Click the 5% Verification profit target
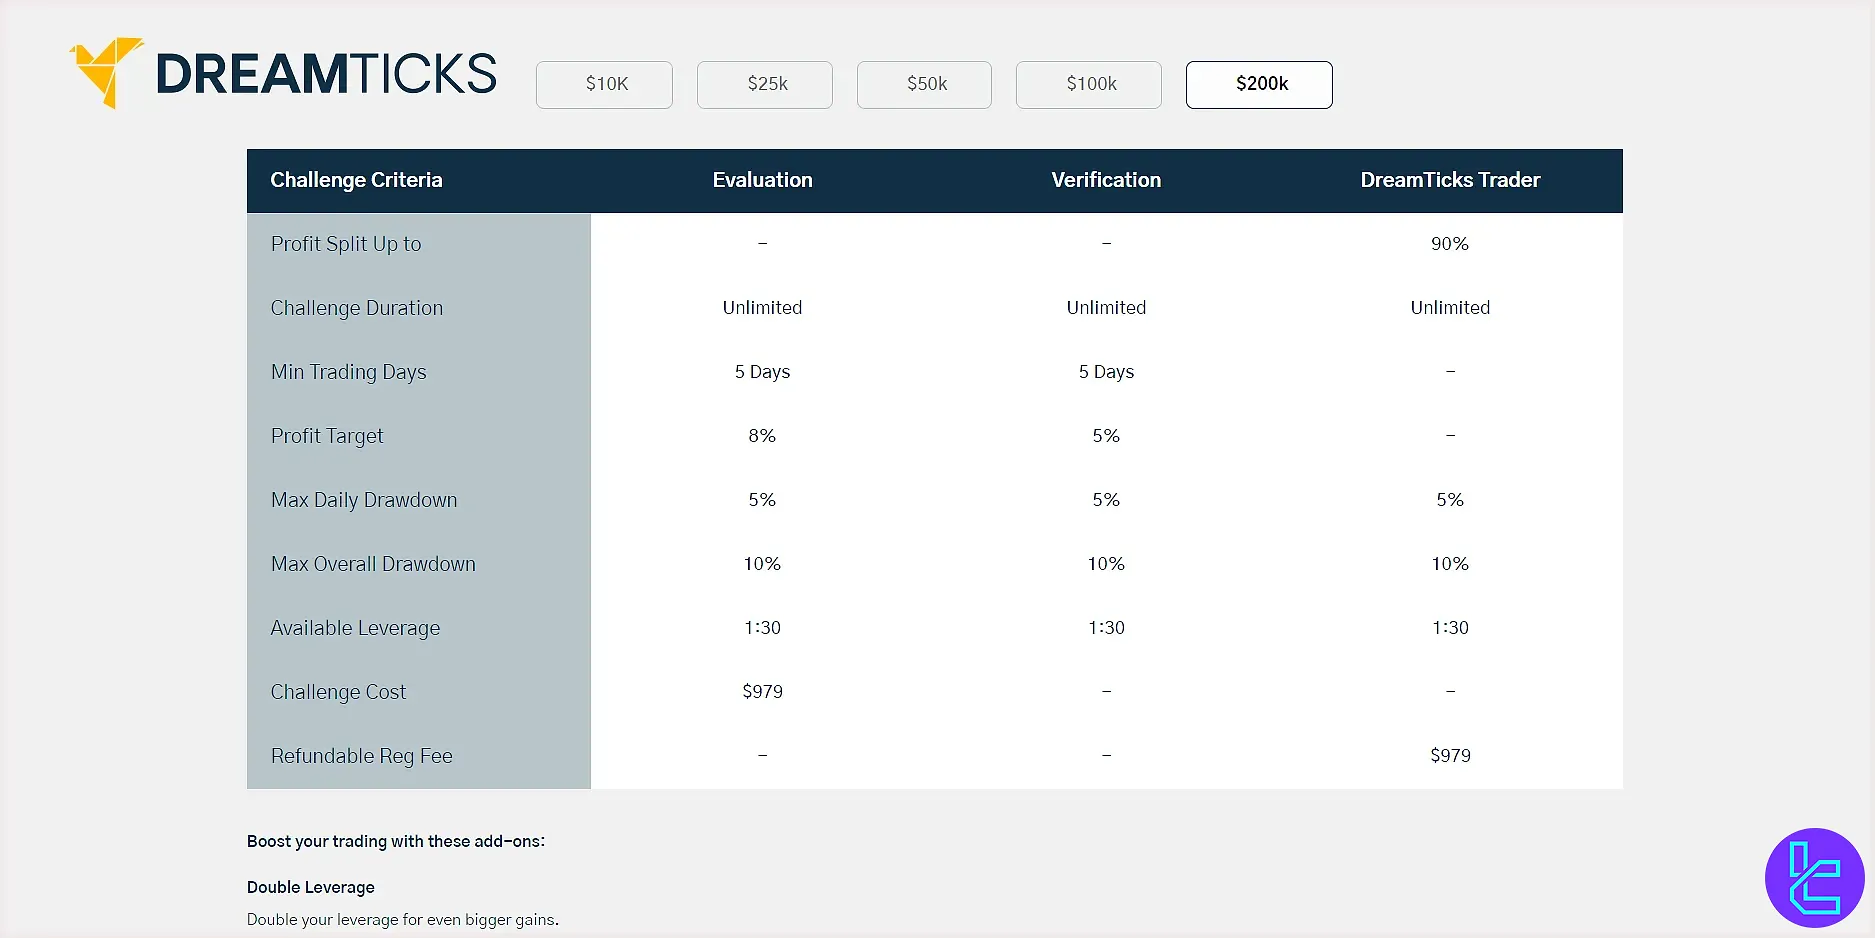The image size is (1875, 938). [1106, 436]
